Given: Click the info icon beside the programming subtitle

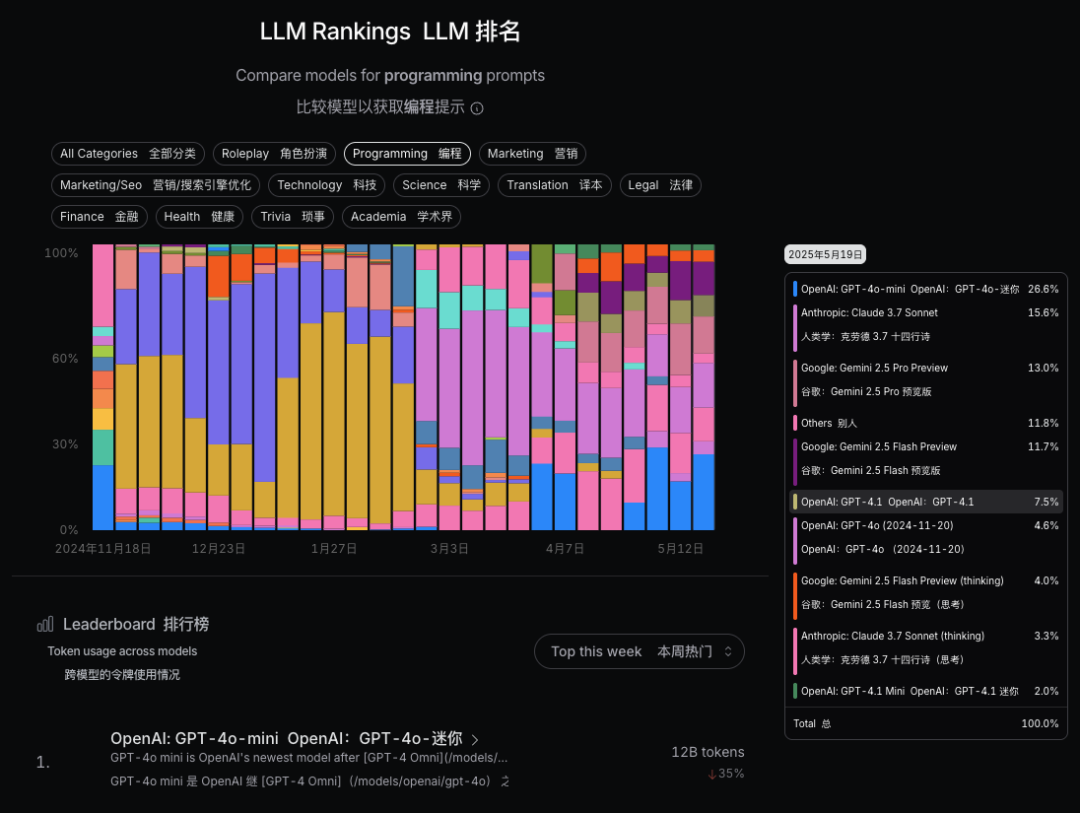Looking at the screenshot, I should 477,108.
